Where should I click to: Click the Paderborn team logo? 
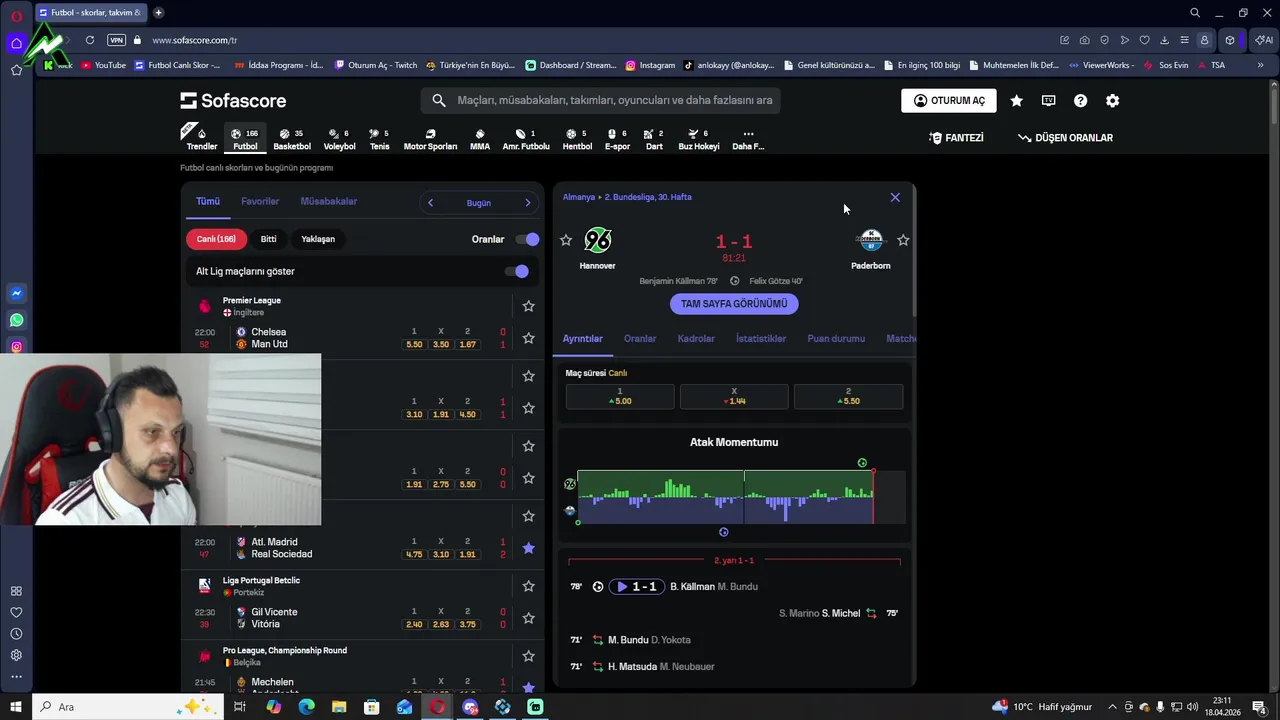pyautogui.click(x=871, y=240)
